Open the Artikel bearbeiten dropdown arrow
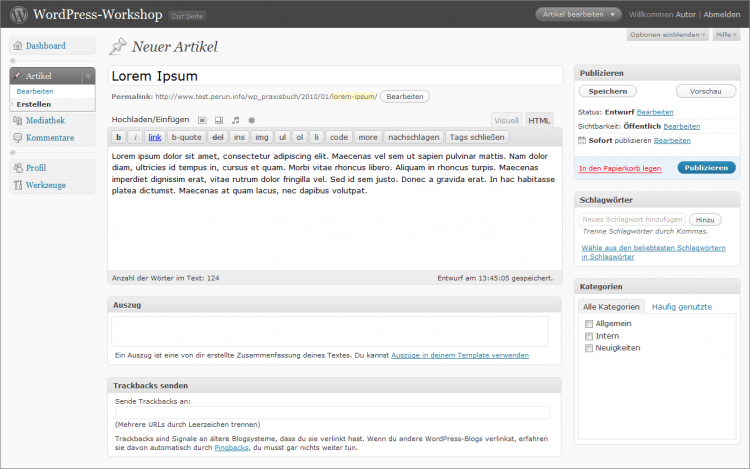750x469 pixels. click(x=613, y=15)
